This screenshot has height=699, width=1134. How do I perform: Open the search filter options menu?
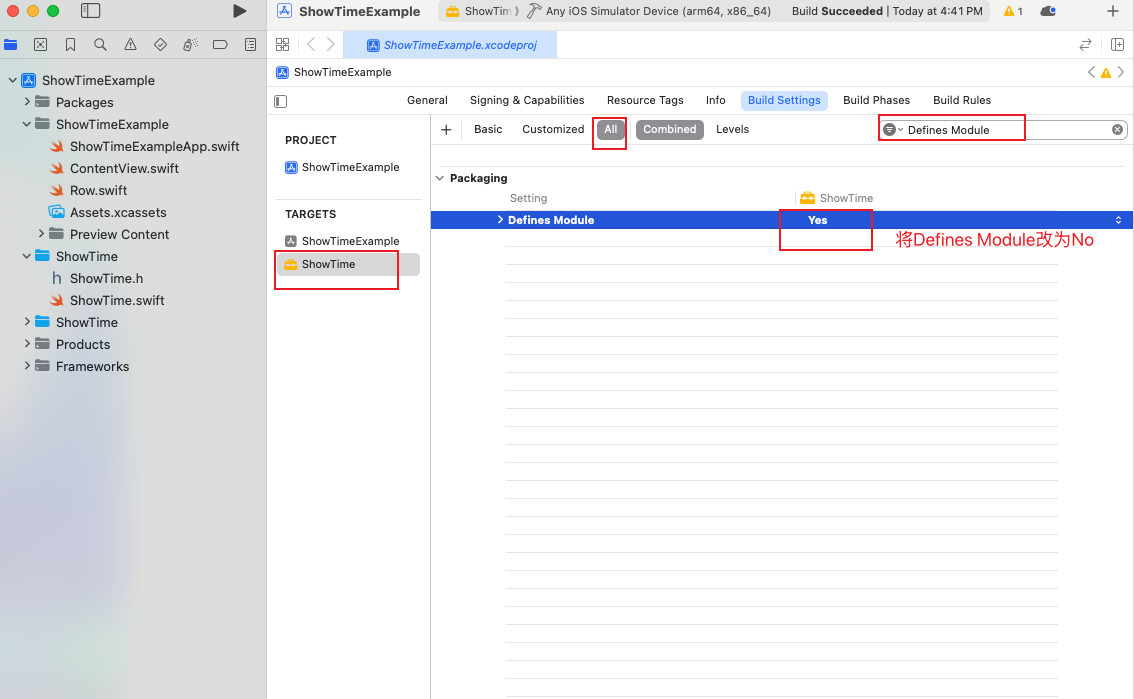[892, 129]
